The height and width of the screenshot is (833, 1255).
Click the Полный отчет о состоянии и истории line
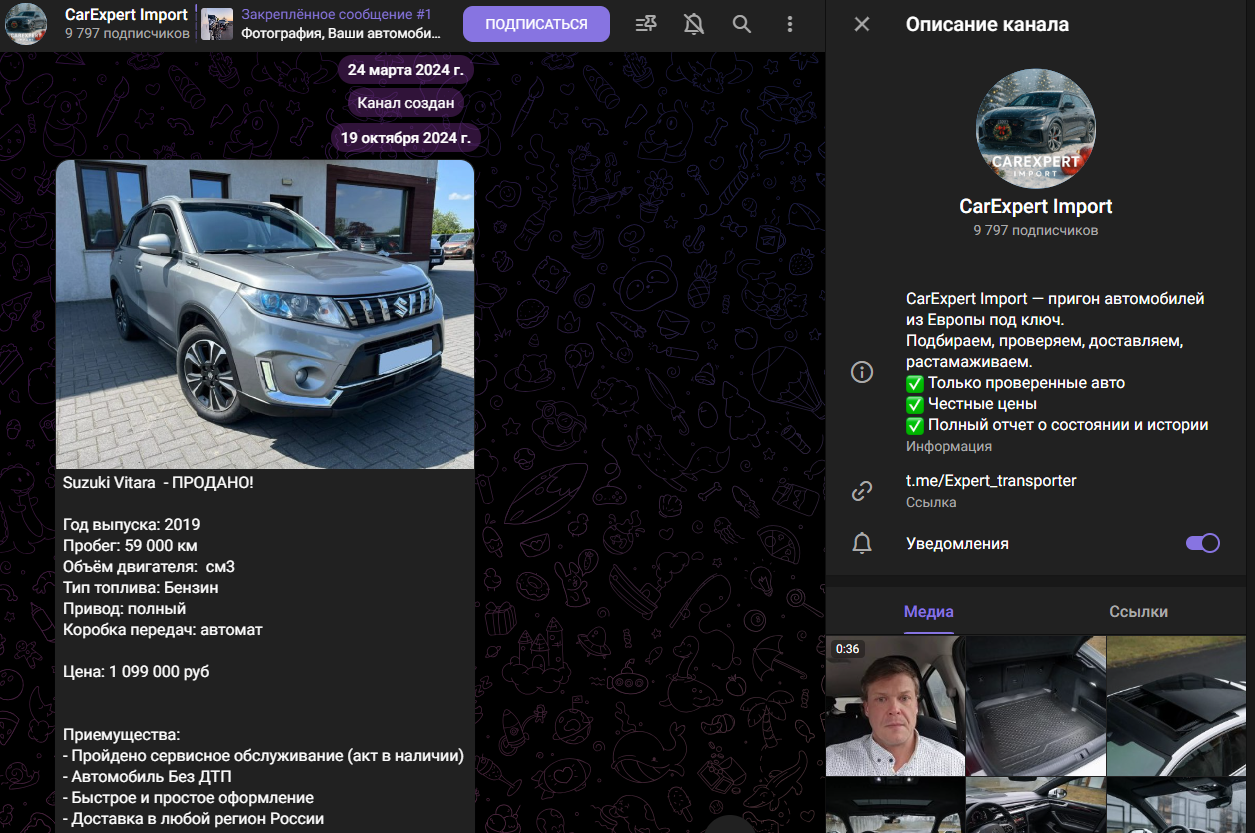click(1057, 424)
